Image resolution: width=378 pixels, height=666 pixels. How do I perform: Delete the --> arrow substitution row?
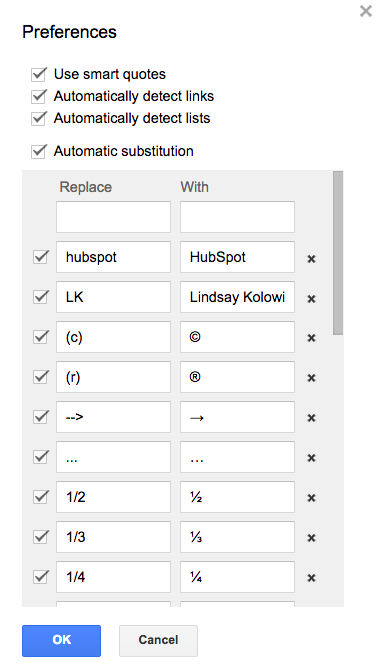tap(311, 418)
